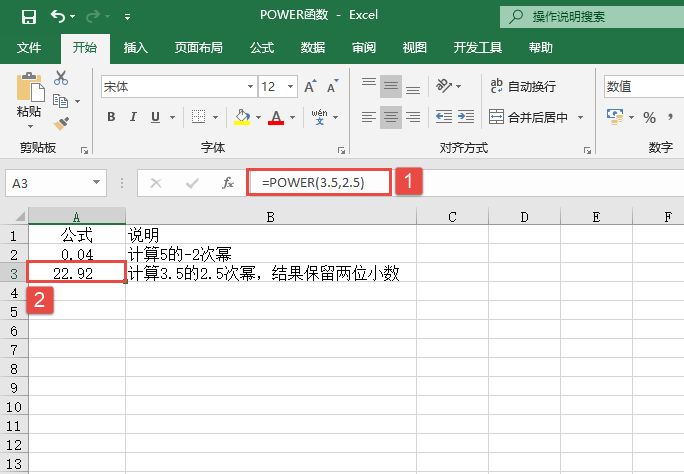Click the Cut scissors icon
This screenshot has height=474, width=684.
pyautogui.click(x=61, y=78)
